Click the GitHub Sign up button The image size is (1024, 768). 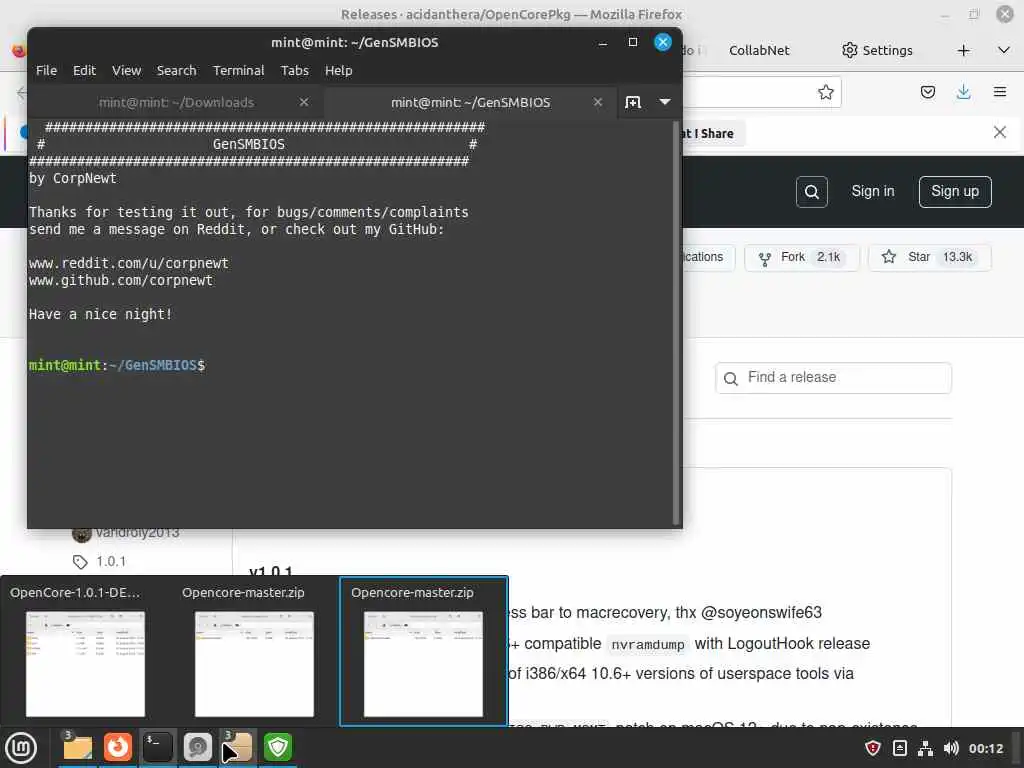955,191
